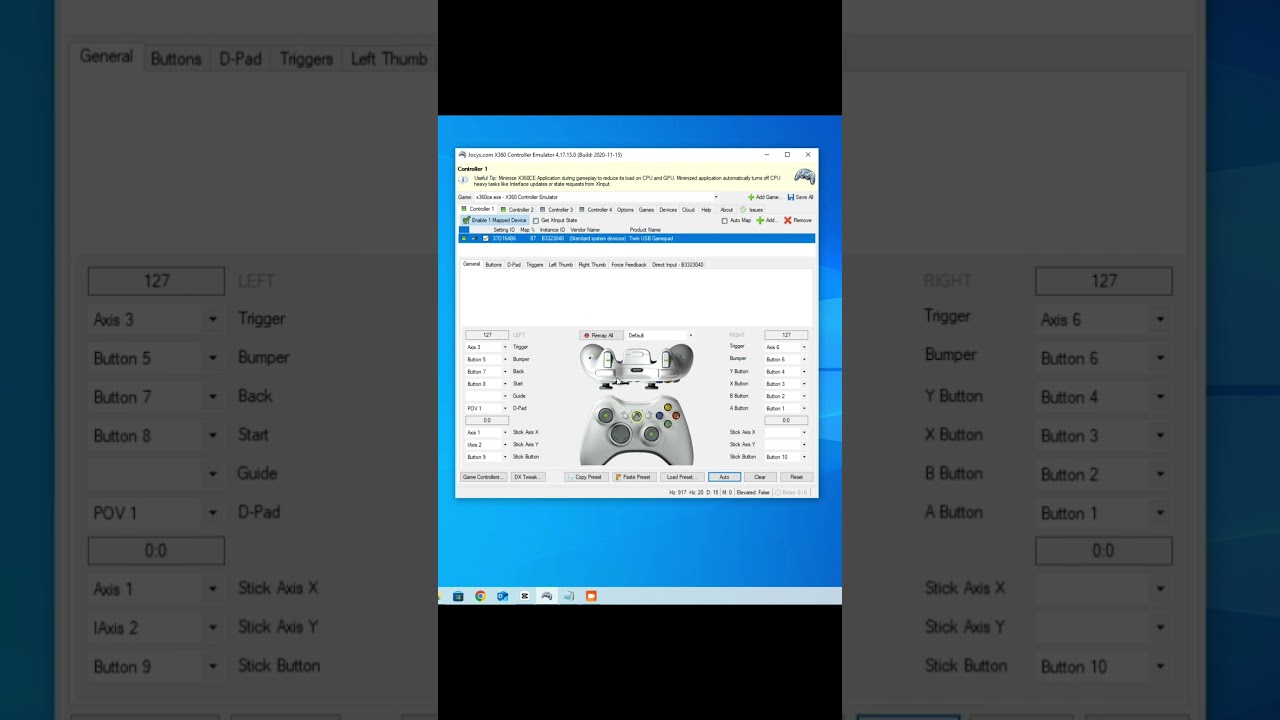The height and width of the screenshot is (720, 1280).
Task: Open the CapCut taskbar icon
Action: click(524, 596)
